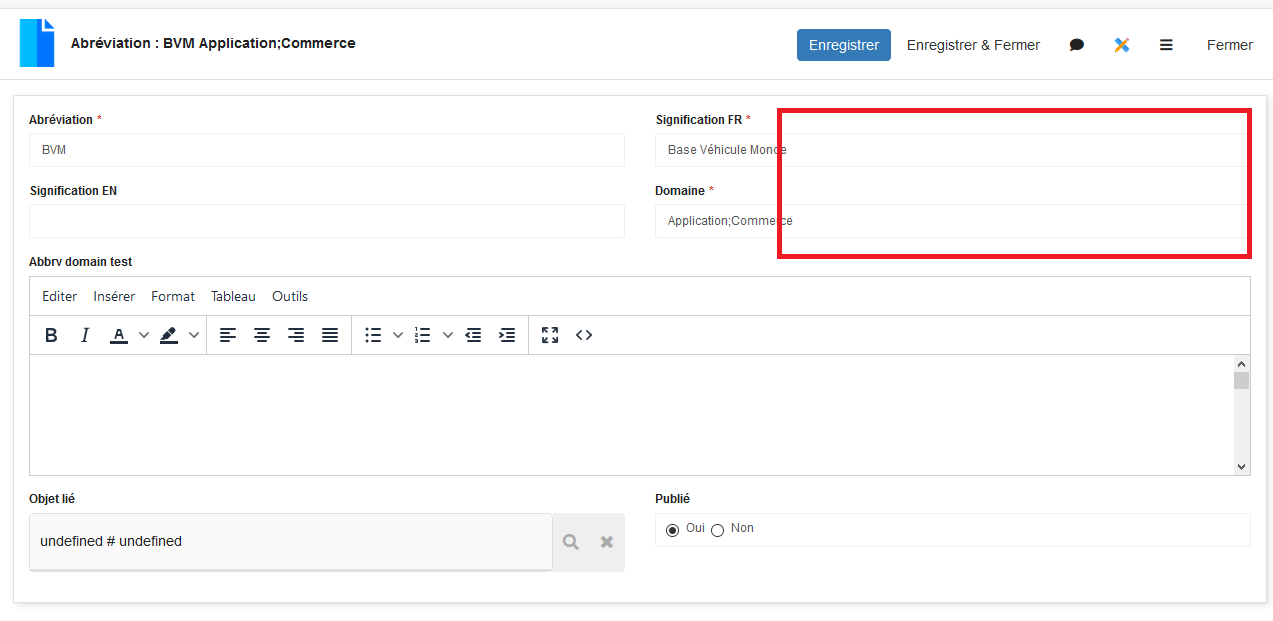This screenshot has height=621, width=1273.
Task: Center align the editor text
Action: tap(262, 335)
